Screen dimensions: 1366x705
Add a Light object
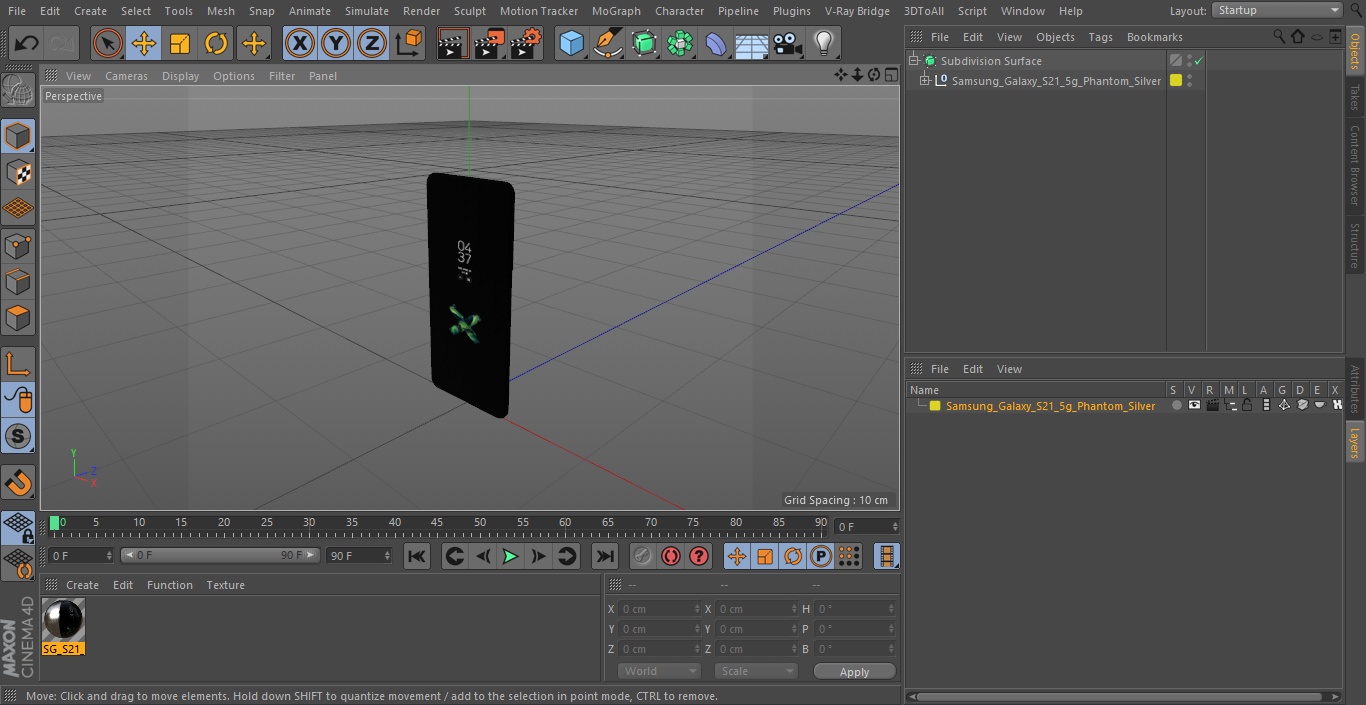[824, 43]
